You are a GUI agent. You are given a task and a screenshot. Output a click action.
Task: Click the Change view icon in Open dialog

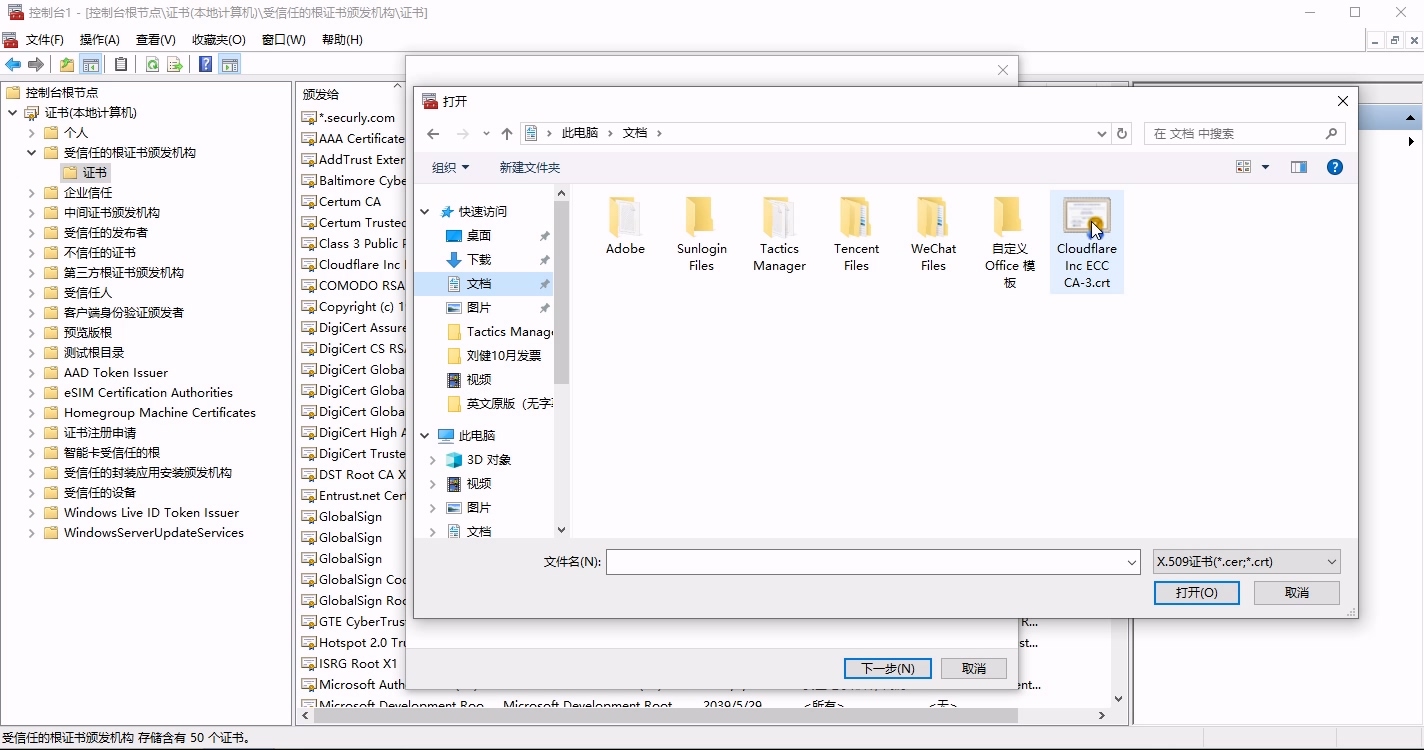pos(1244,167)
